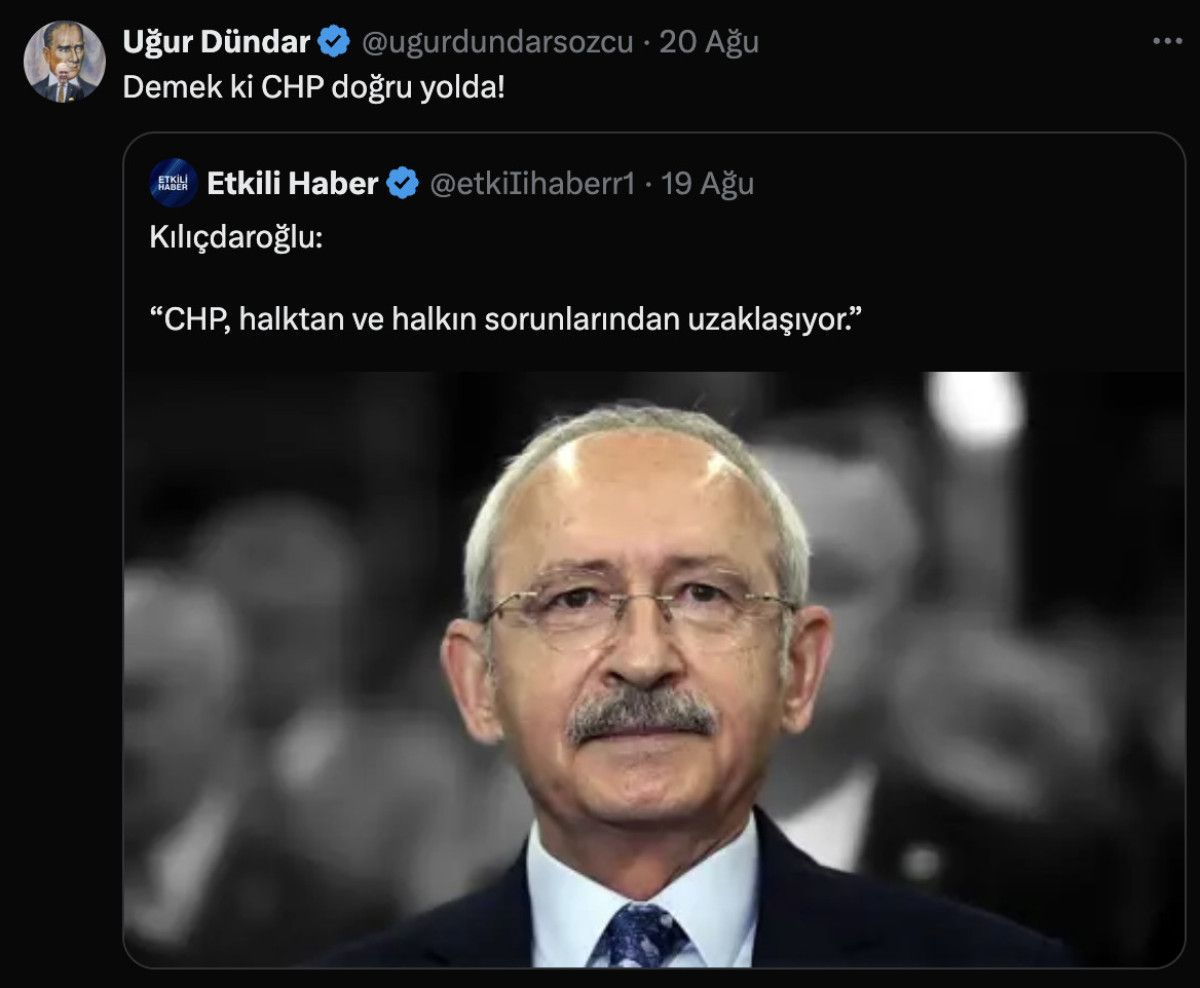Open the @ugurdundarsozcu handle link
Screen dimensions: 1200x988
click(x=496, y=42)
